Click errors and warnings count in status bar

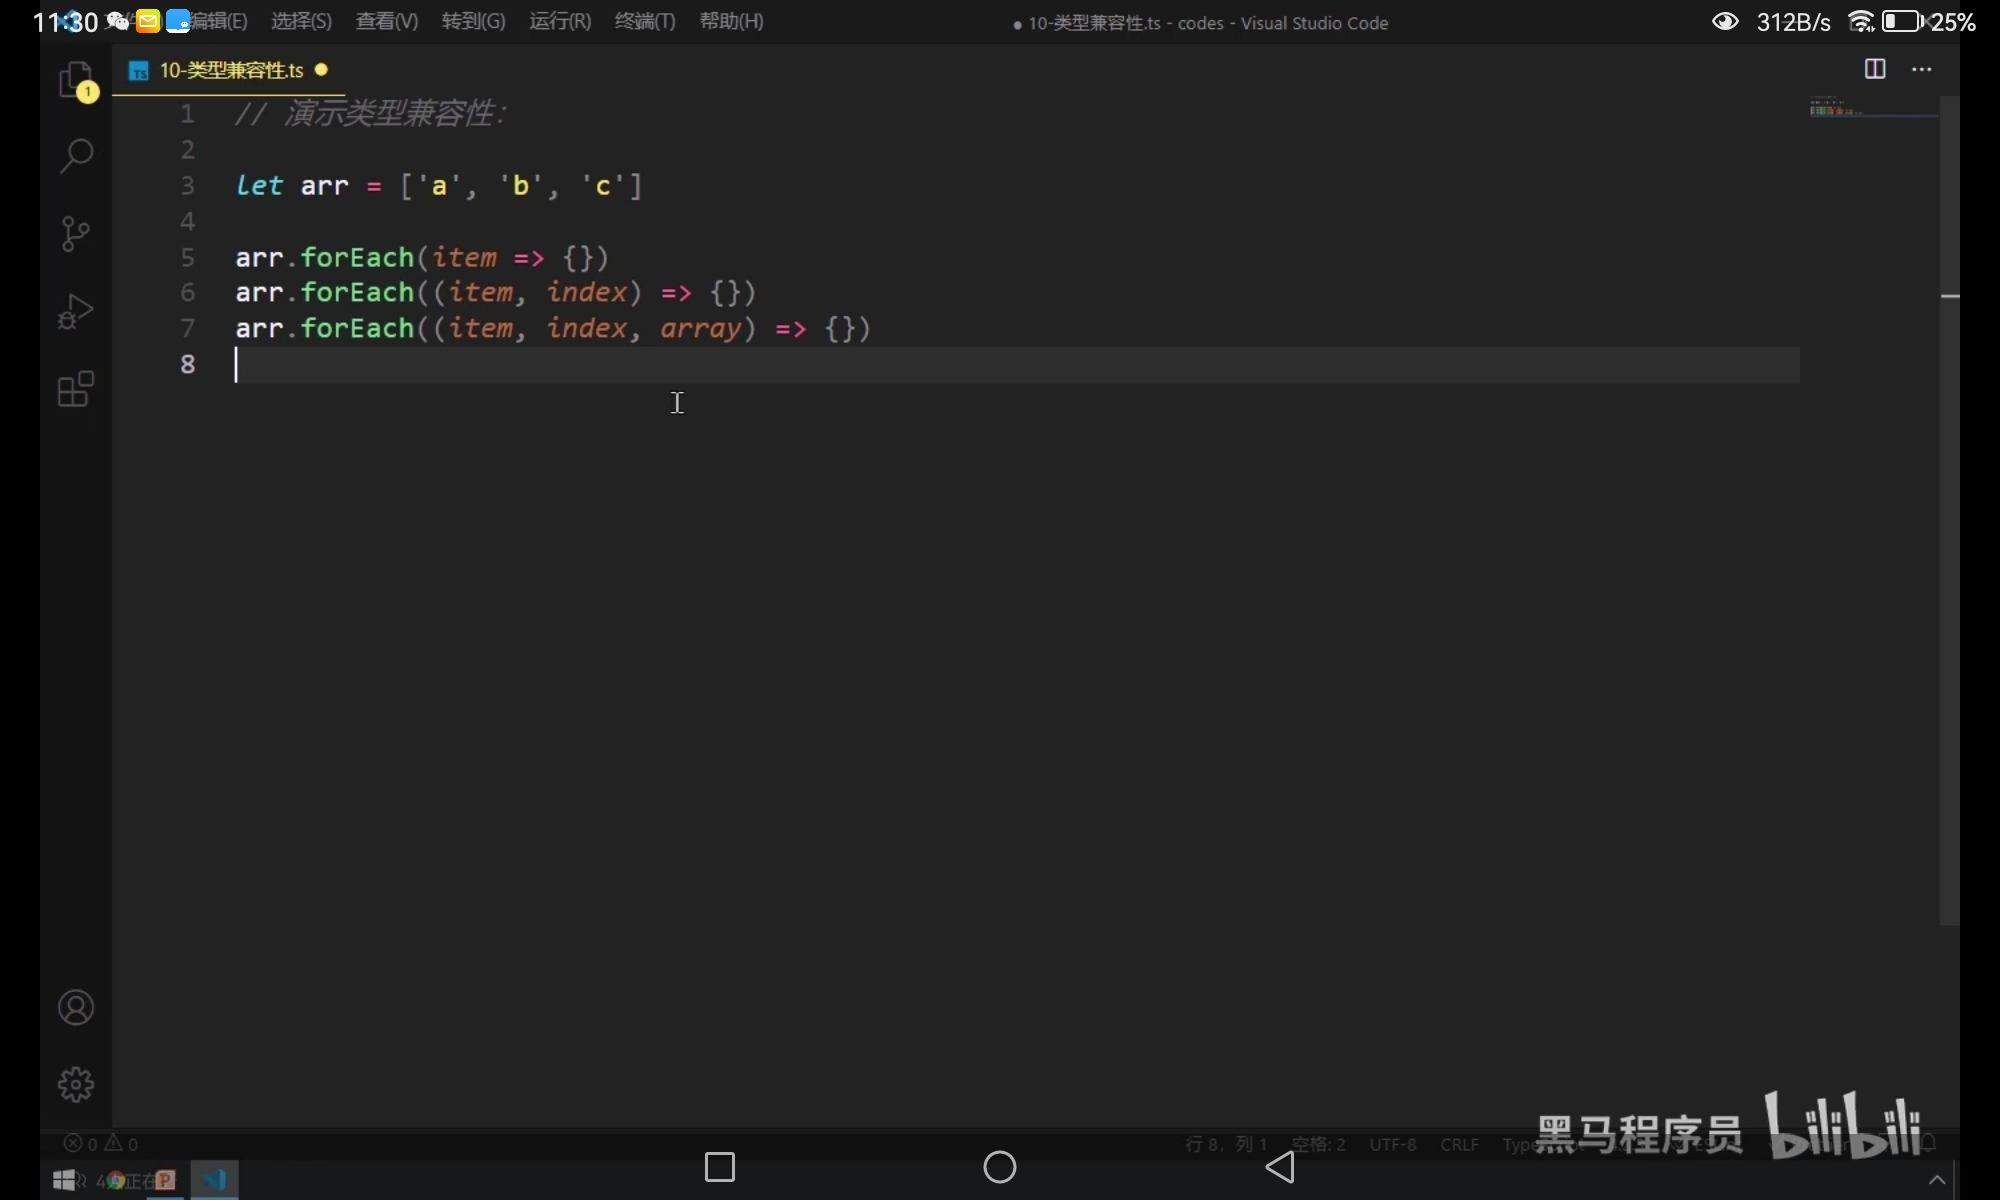(x=101, y=1143)
